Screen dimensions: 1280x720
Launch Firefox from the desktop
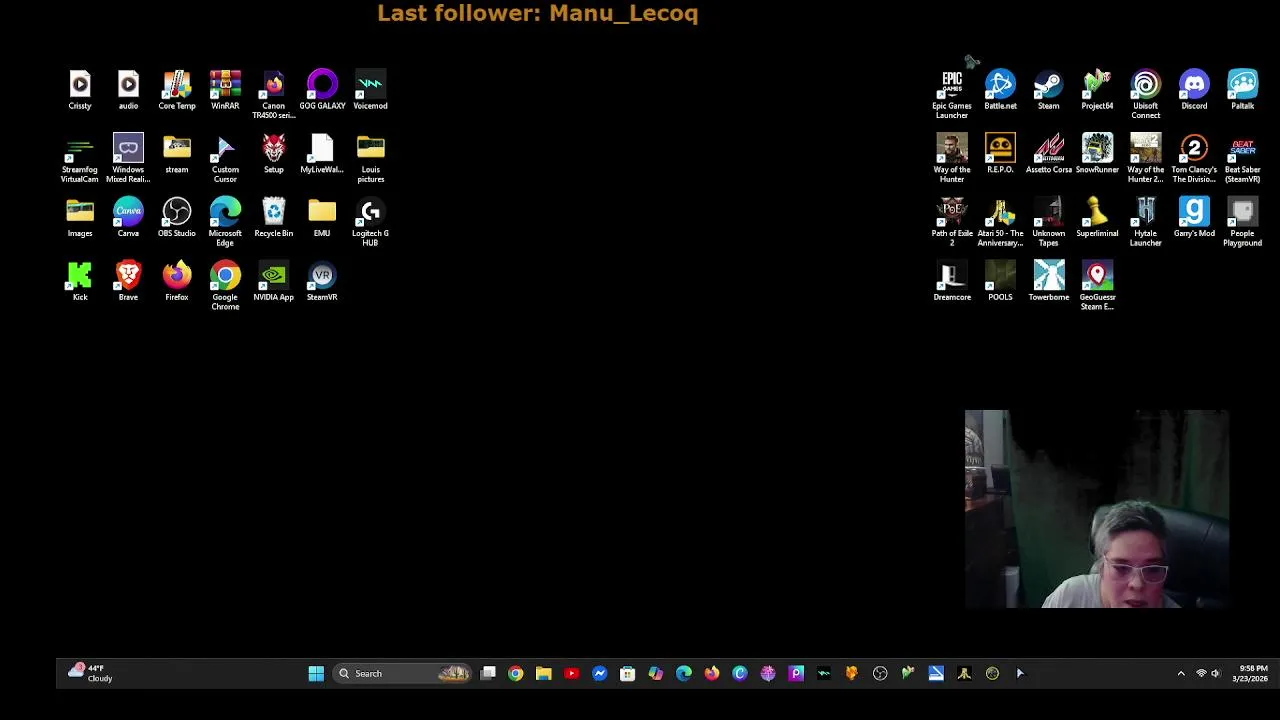(177, 282)
